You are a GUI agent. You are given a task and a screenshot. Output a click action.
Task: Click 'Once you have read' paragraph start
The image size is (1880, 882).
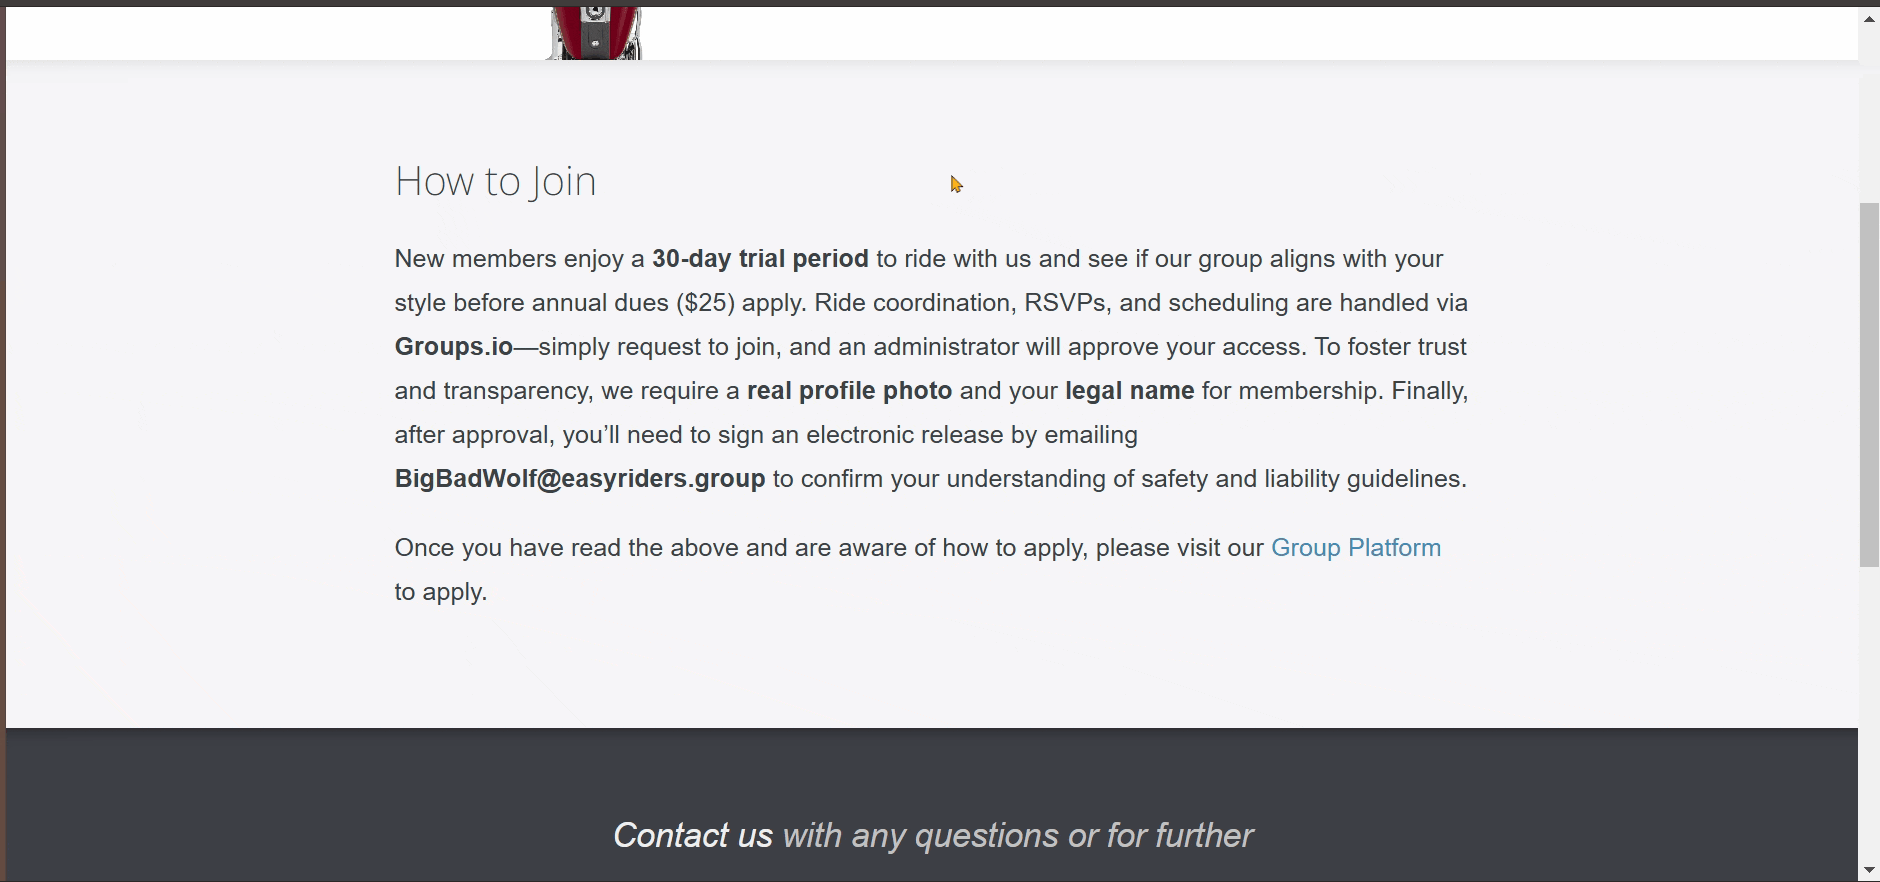pos(480,548)
